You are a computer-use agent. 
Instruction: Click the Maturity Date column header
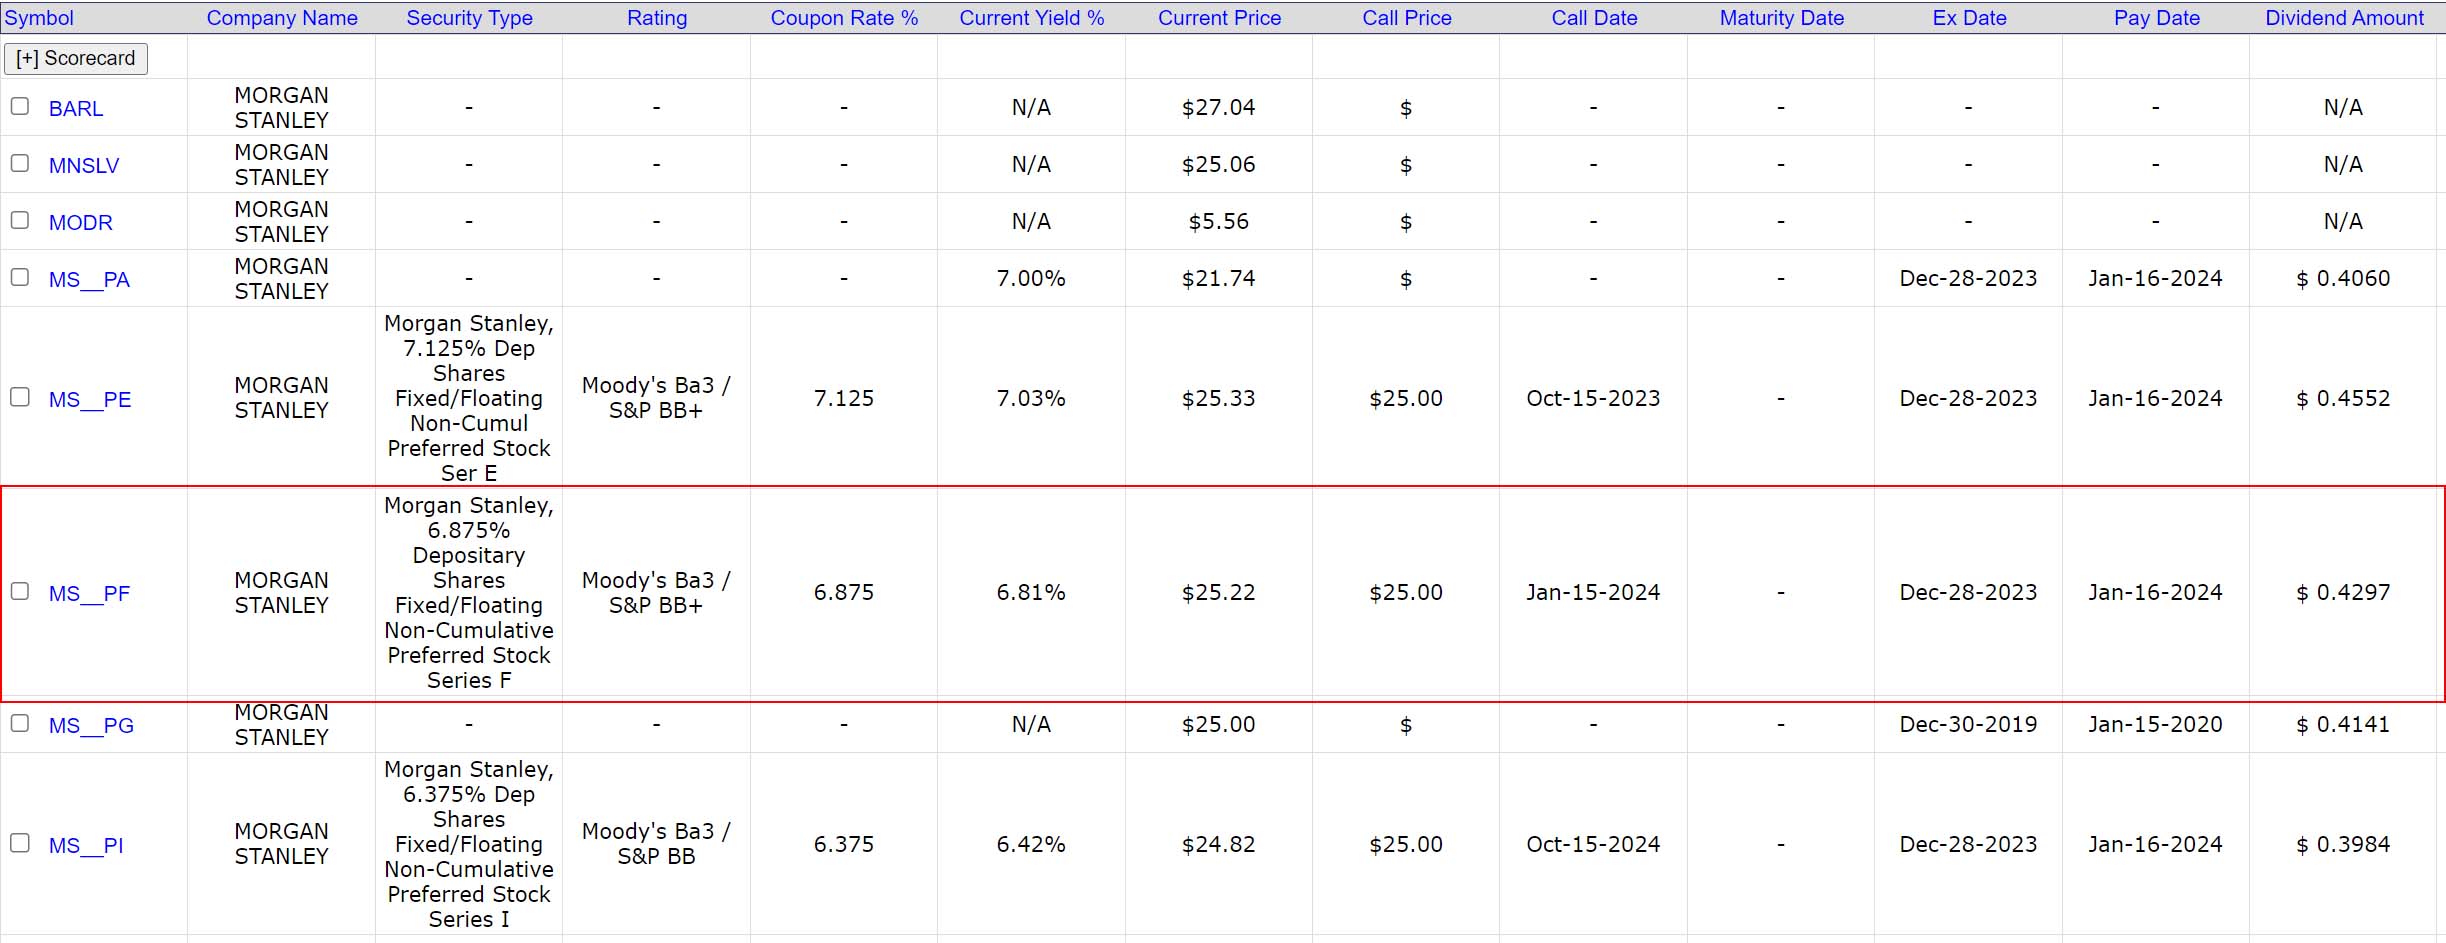coord(1782,18)
